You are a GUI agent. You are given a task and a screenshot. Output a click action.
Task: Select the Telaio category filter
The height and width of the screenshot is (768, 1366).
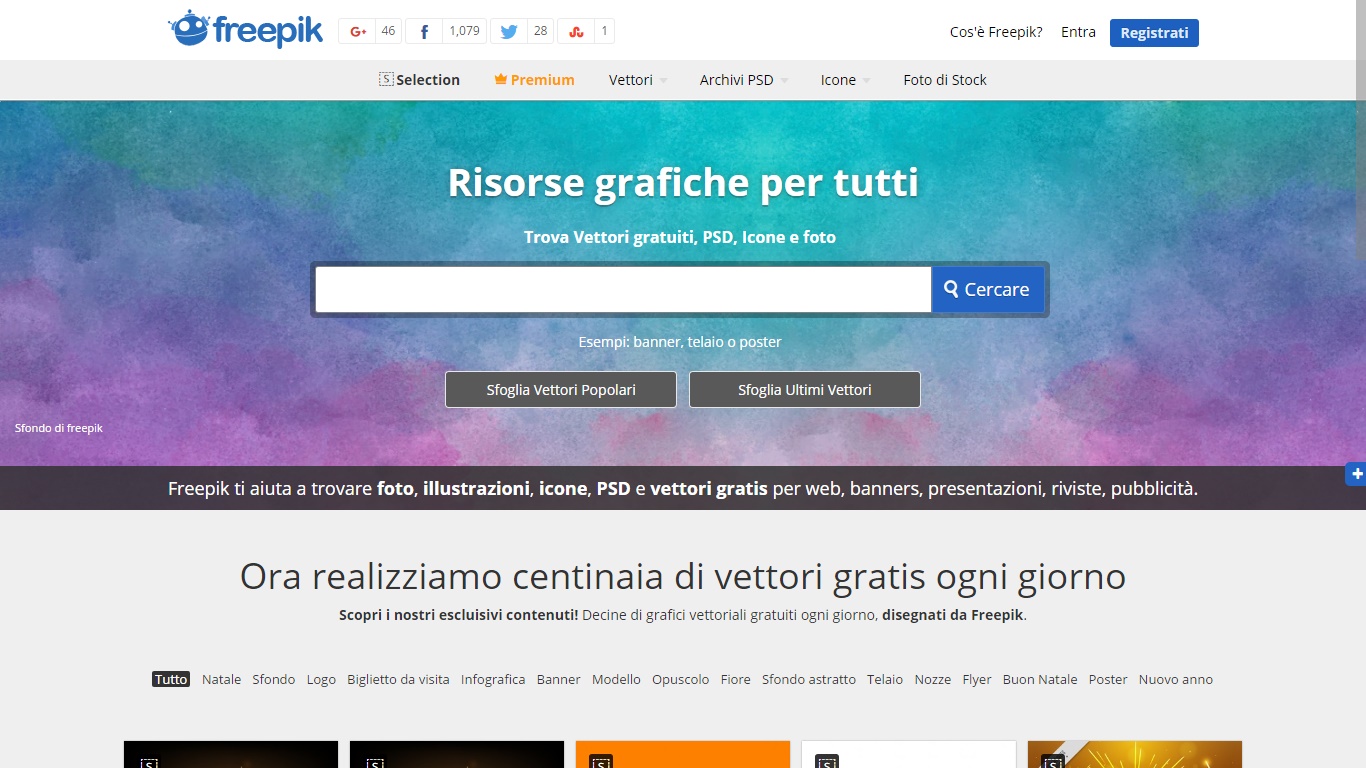pos(885,679)
